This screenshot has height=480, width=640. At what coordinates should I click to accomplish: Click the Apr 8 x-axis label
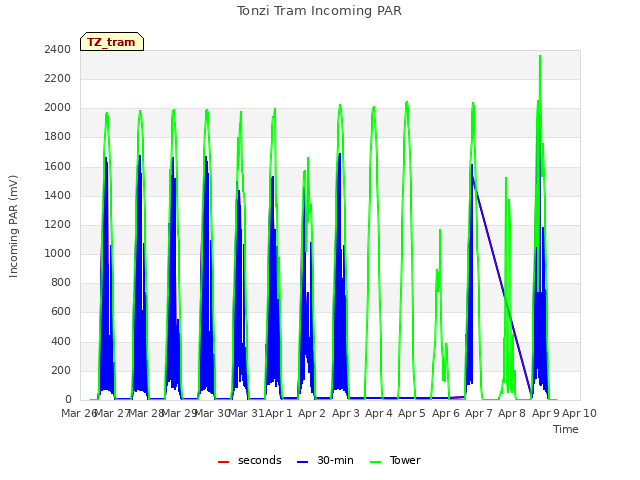[x=512, y=413]
